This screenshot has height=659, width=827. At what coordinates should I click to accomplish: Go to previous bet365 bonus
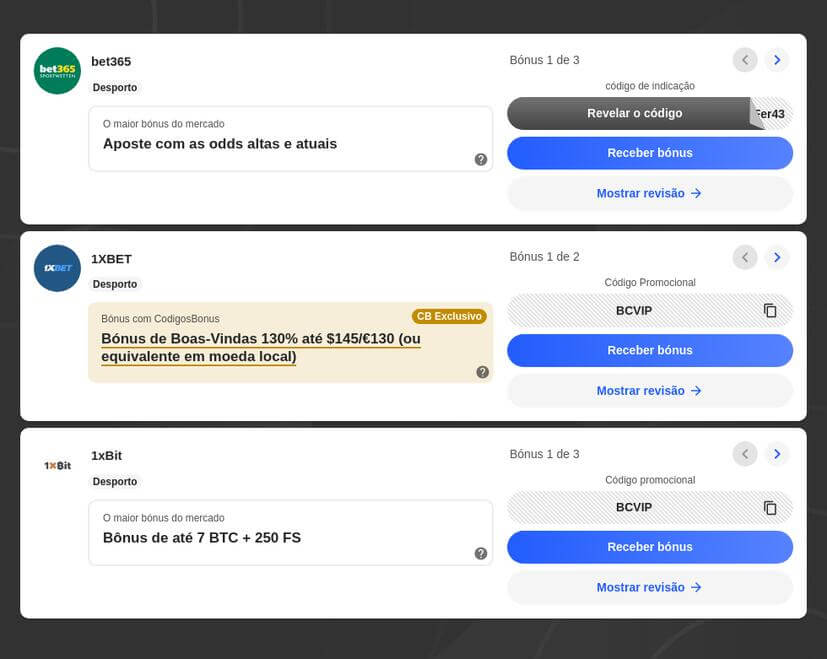click(x=745, y=60)
